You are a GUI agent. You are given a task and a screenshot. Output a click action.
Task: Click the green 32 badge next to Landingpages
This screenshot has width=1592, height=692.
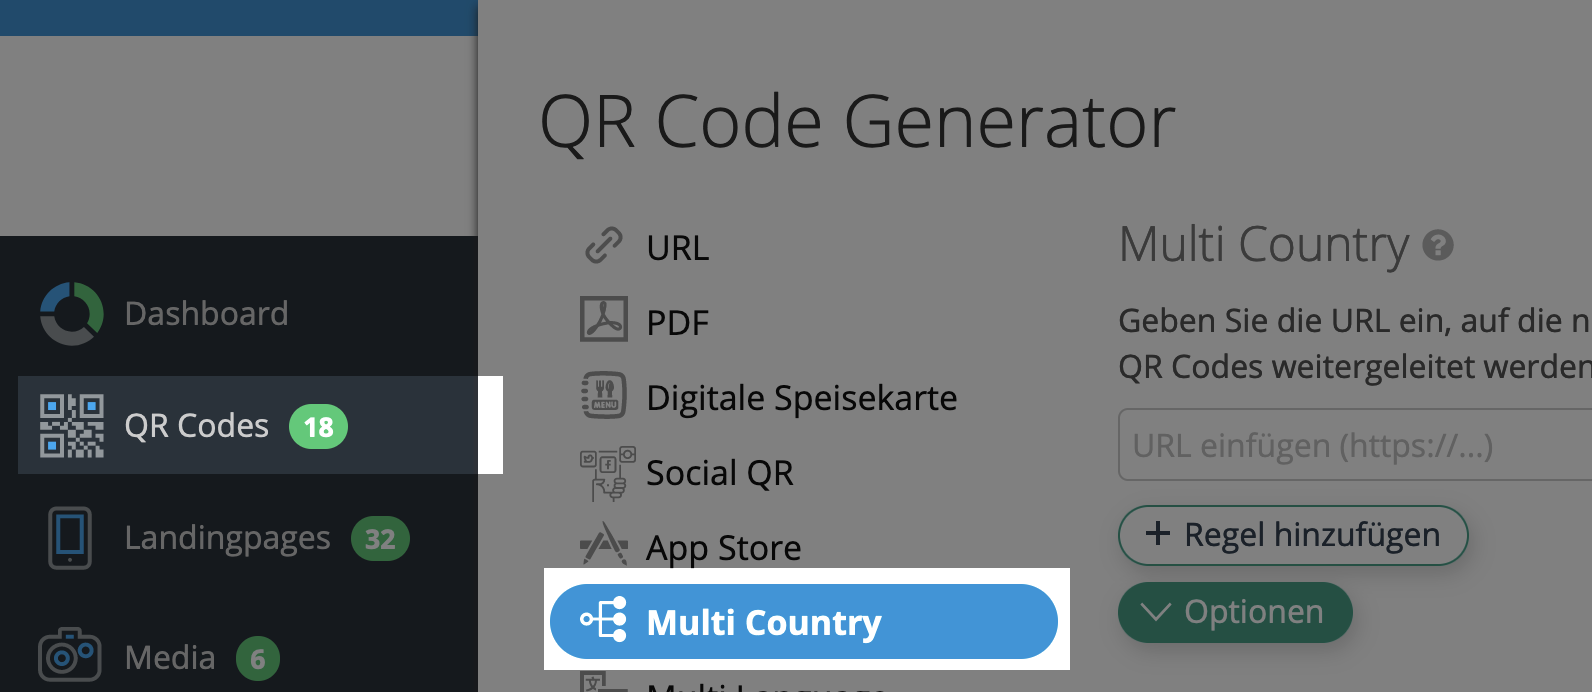(x=380, y=538)
